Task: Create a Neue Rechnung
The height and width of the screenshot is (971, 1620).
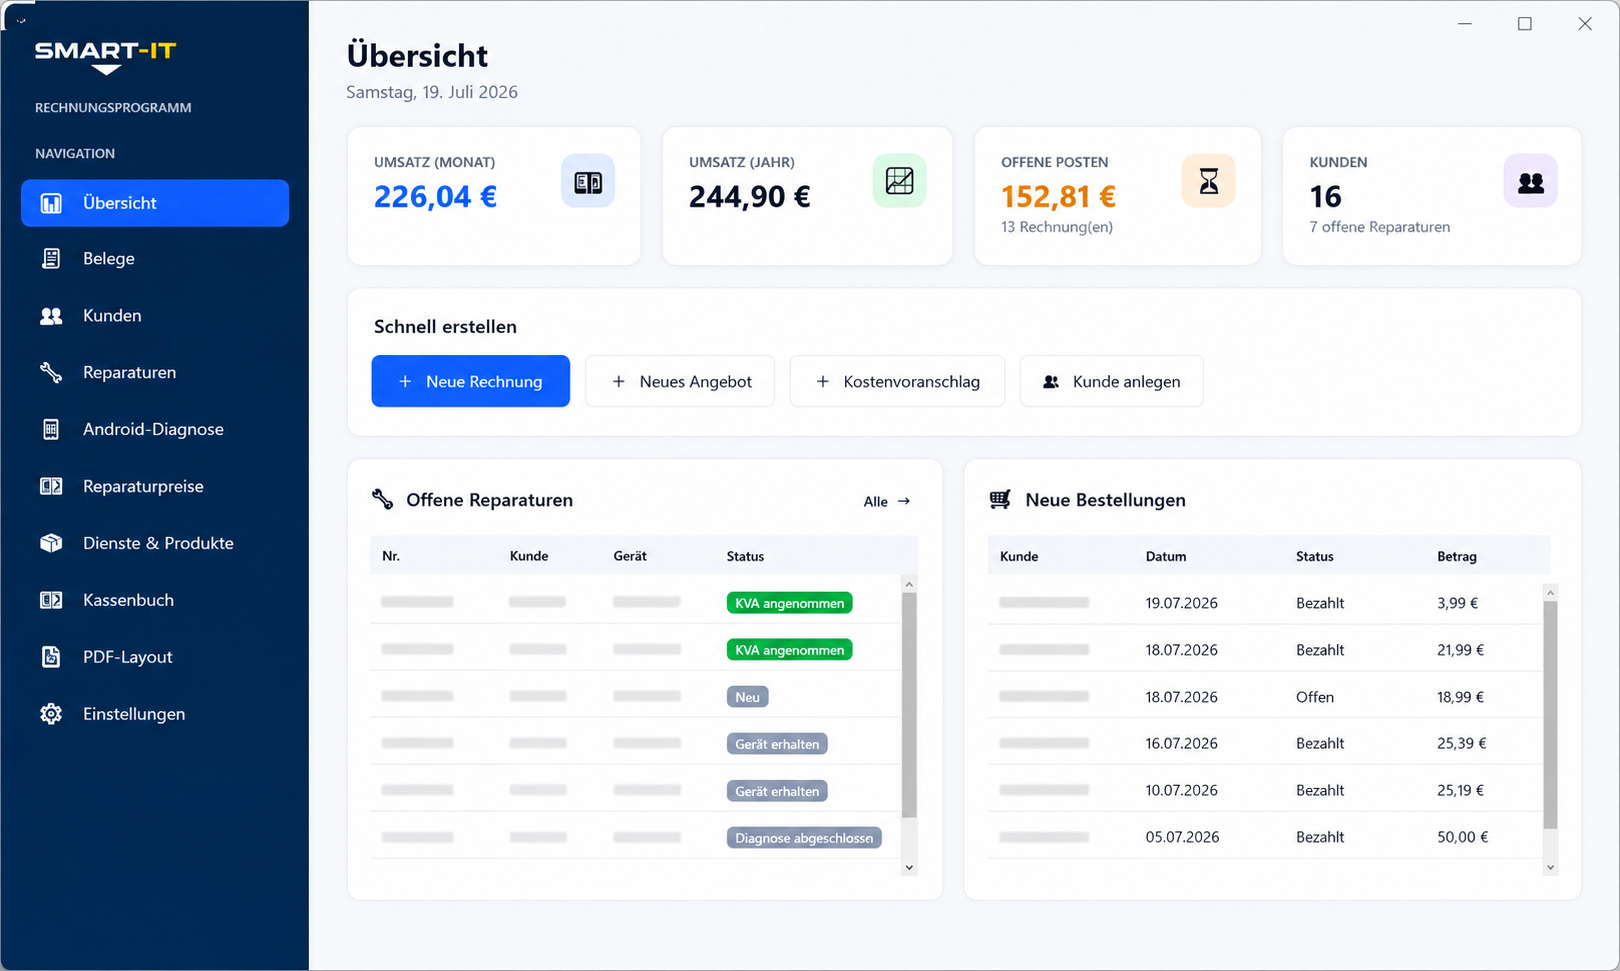Action: coord(470,381)
